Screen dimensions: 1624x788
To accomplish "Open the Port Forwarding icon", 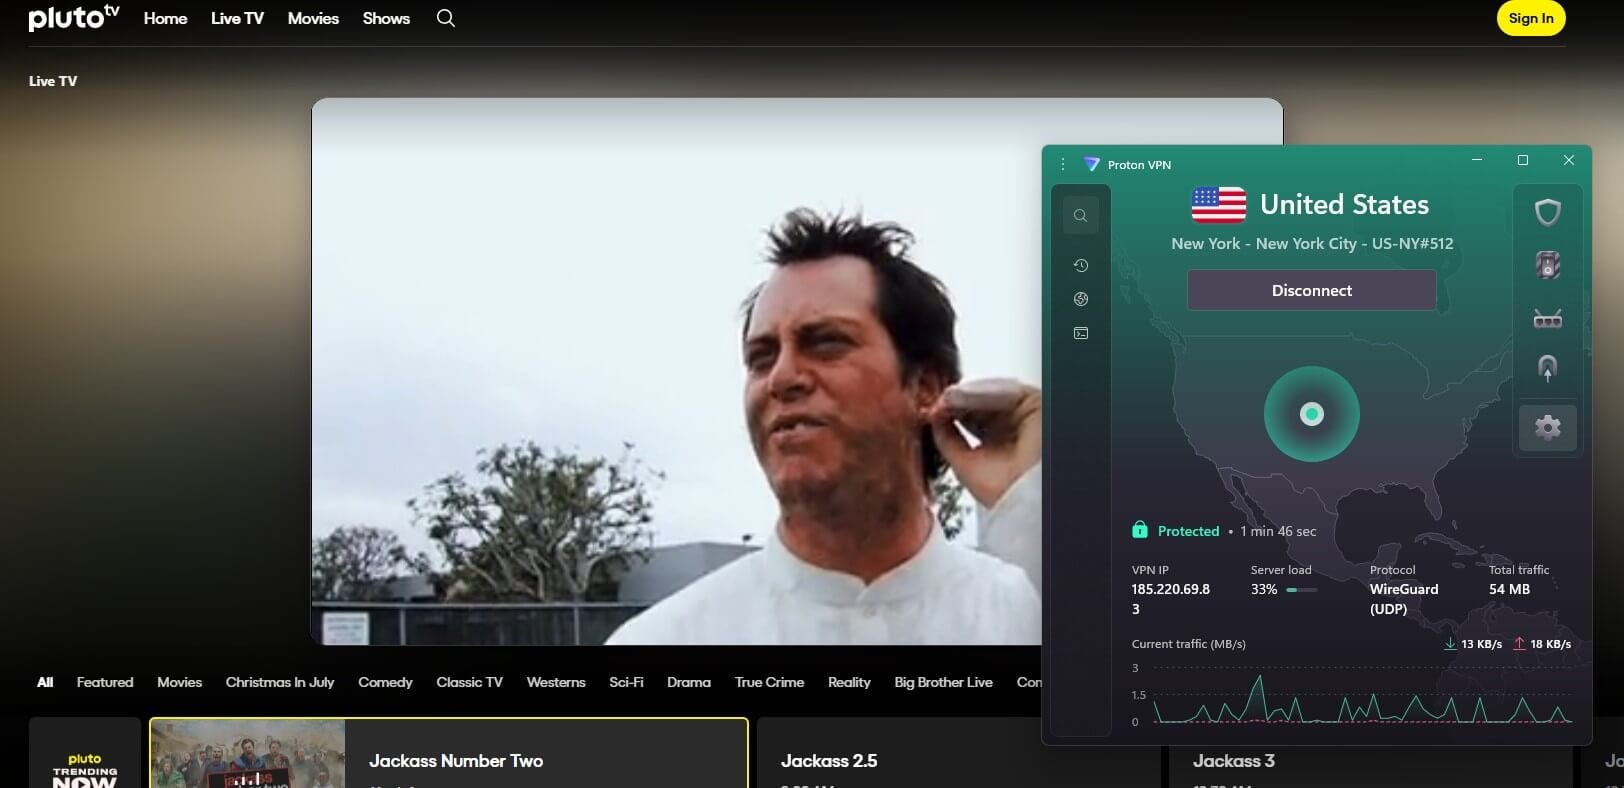I will pos(1547,319).
